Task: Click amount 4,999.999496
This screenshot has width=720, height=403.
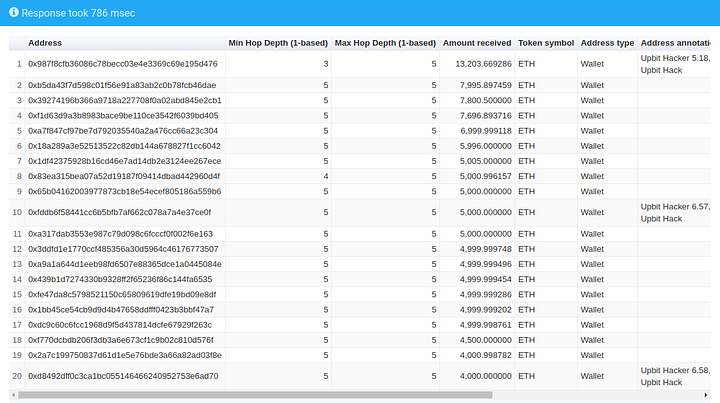Action: [485, 264]
